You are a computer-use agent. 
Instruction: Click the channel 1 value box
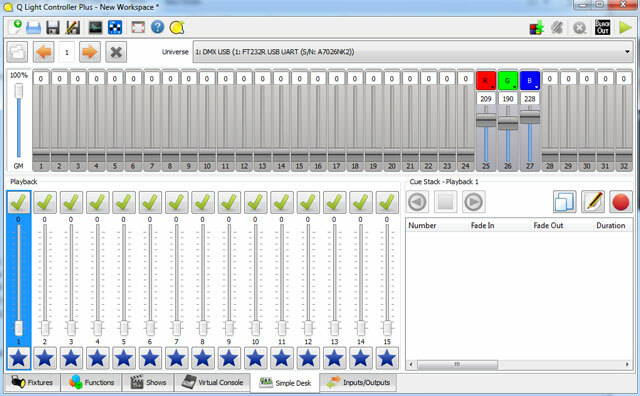[41, 78]
